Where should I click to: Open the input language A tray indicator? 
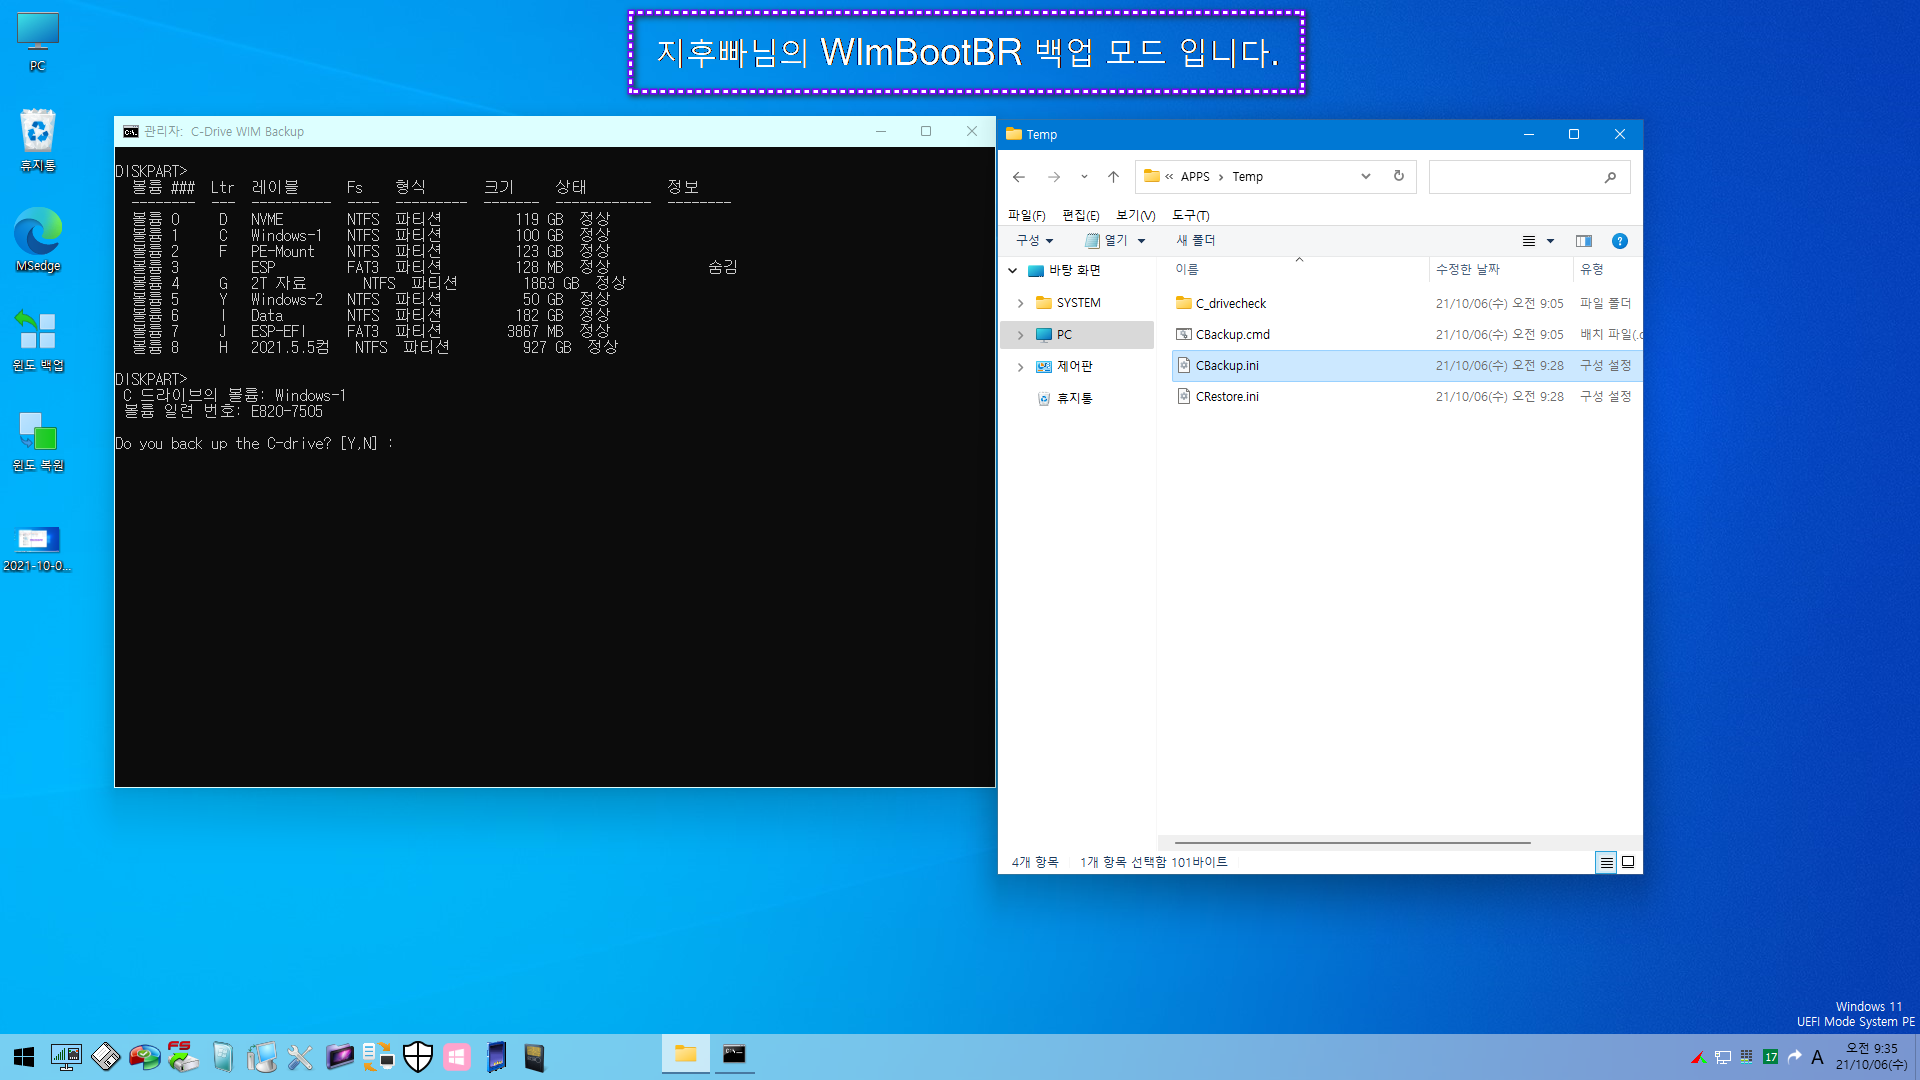pyautogui.click(x=1817, y=1057)
